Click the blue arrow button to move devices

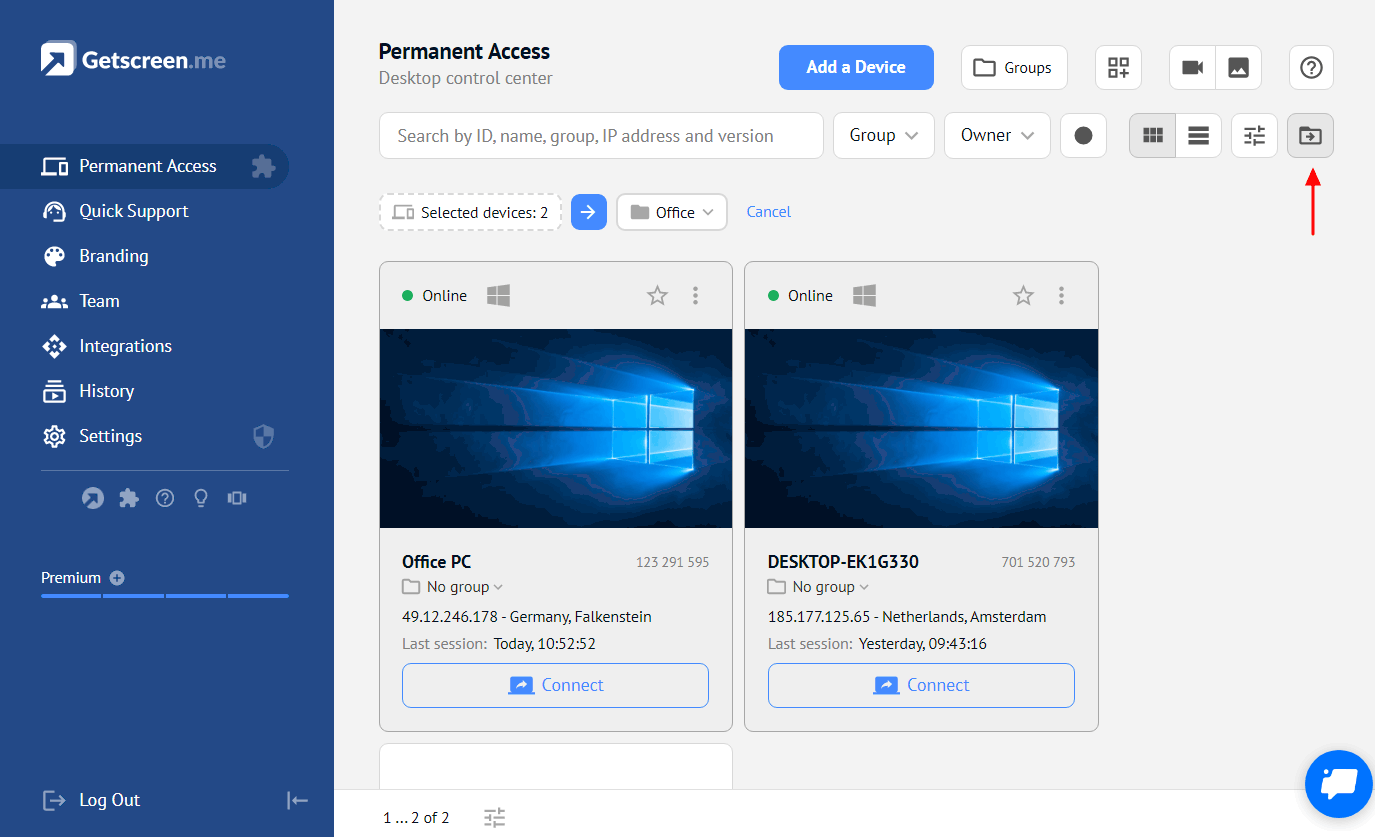coord(589,212)
